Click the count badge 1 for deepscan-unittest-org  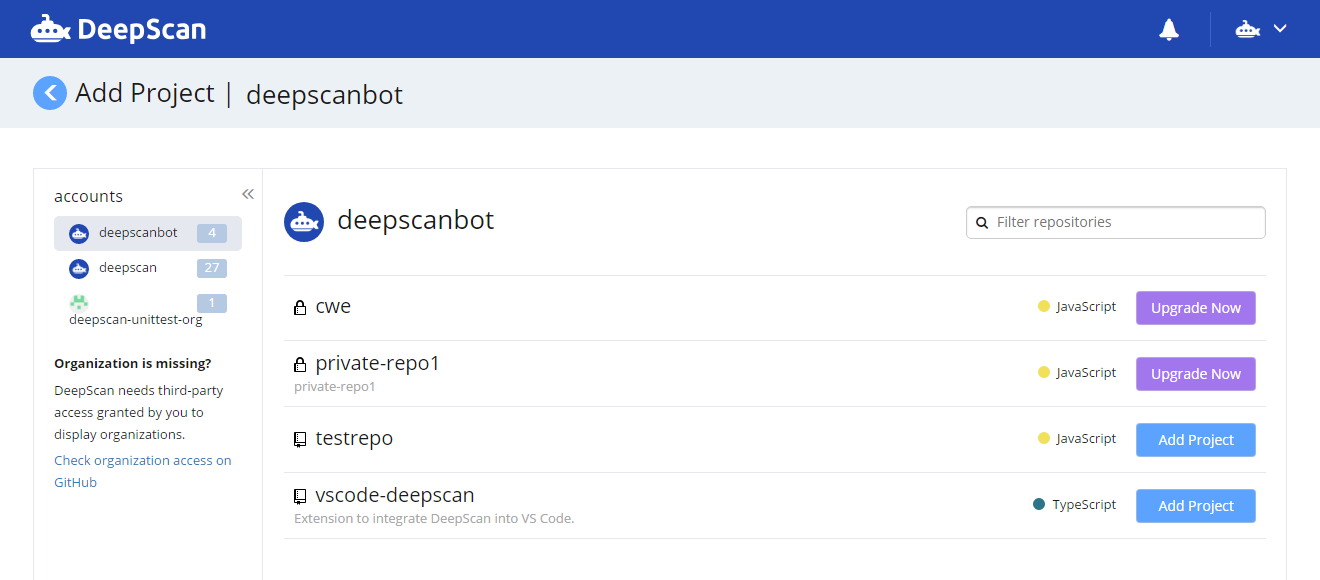(x=212, y=303)
